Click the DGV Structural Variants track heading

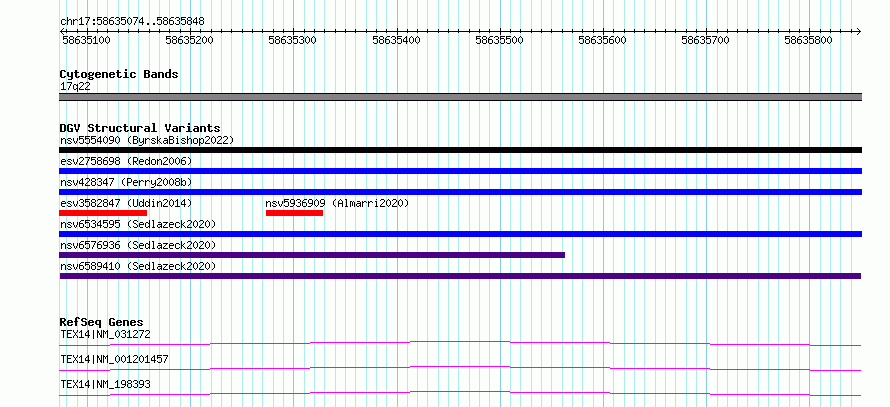pyautogui.click(x=140, y=128)
